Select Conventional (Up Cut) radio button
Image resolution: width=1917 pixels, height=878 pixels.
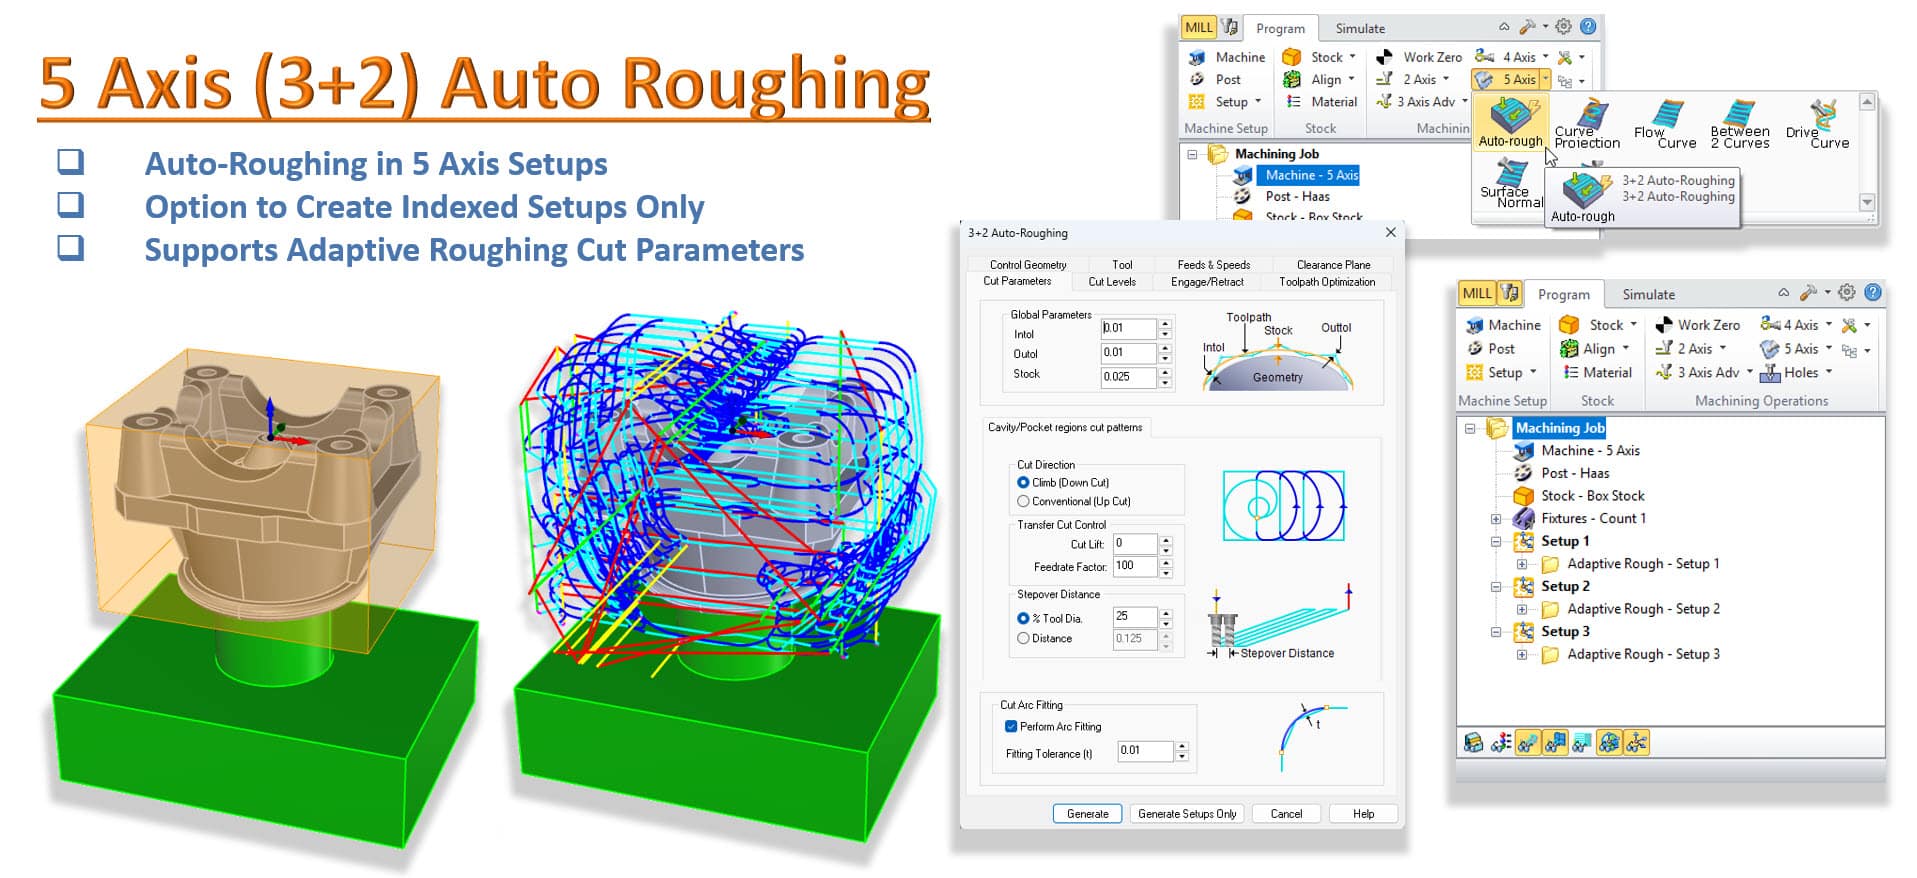(1023, 501)
